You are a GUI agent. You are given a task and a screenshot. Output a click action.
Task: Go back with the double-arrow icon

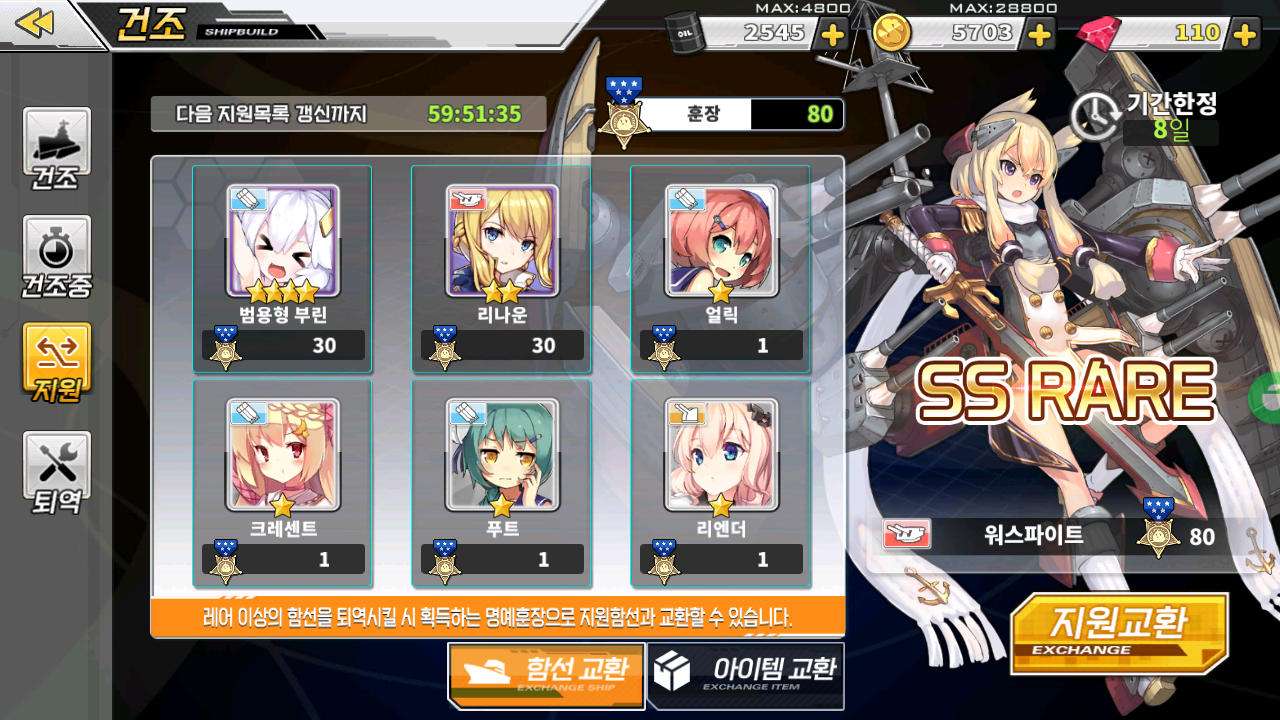point(35,23)
